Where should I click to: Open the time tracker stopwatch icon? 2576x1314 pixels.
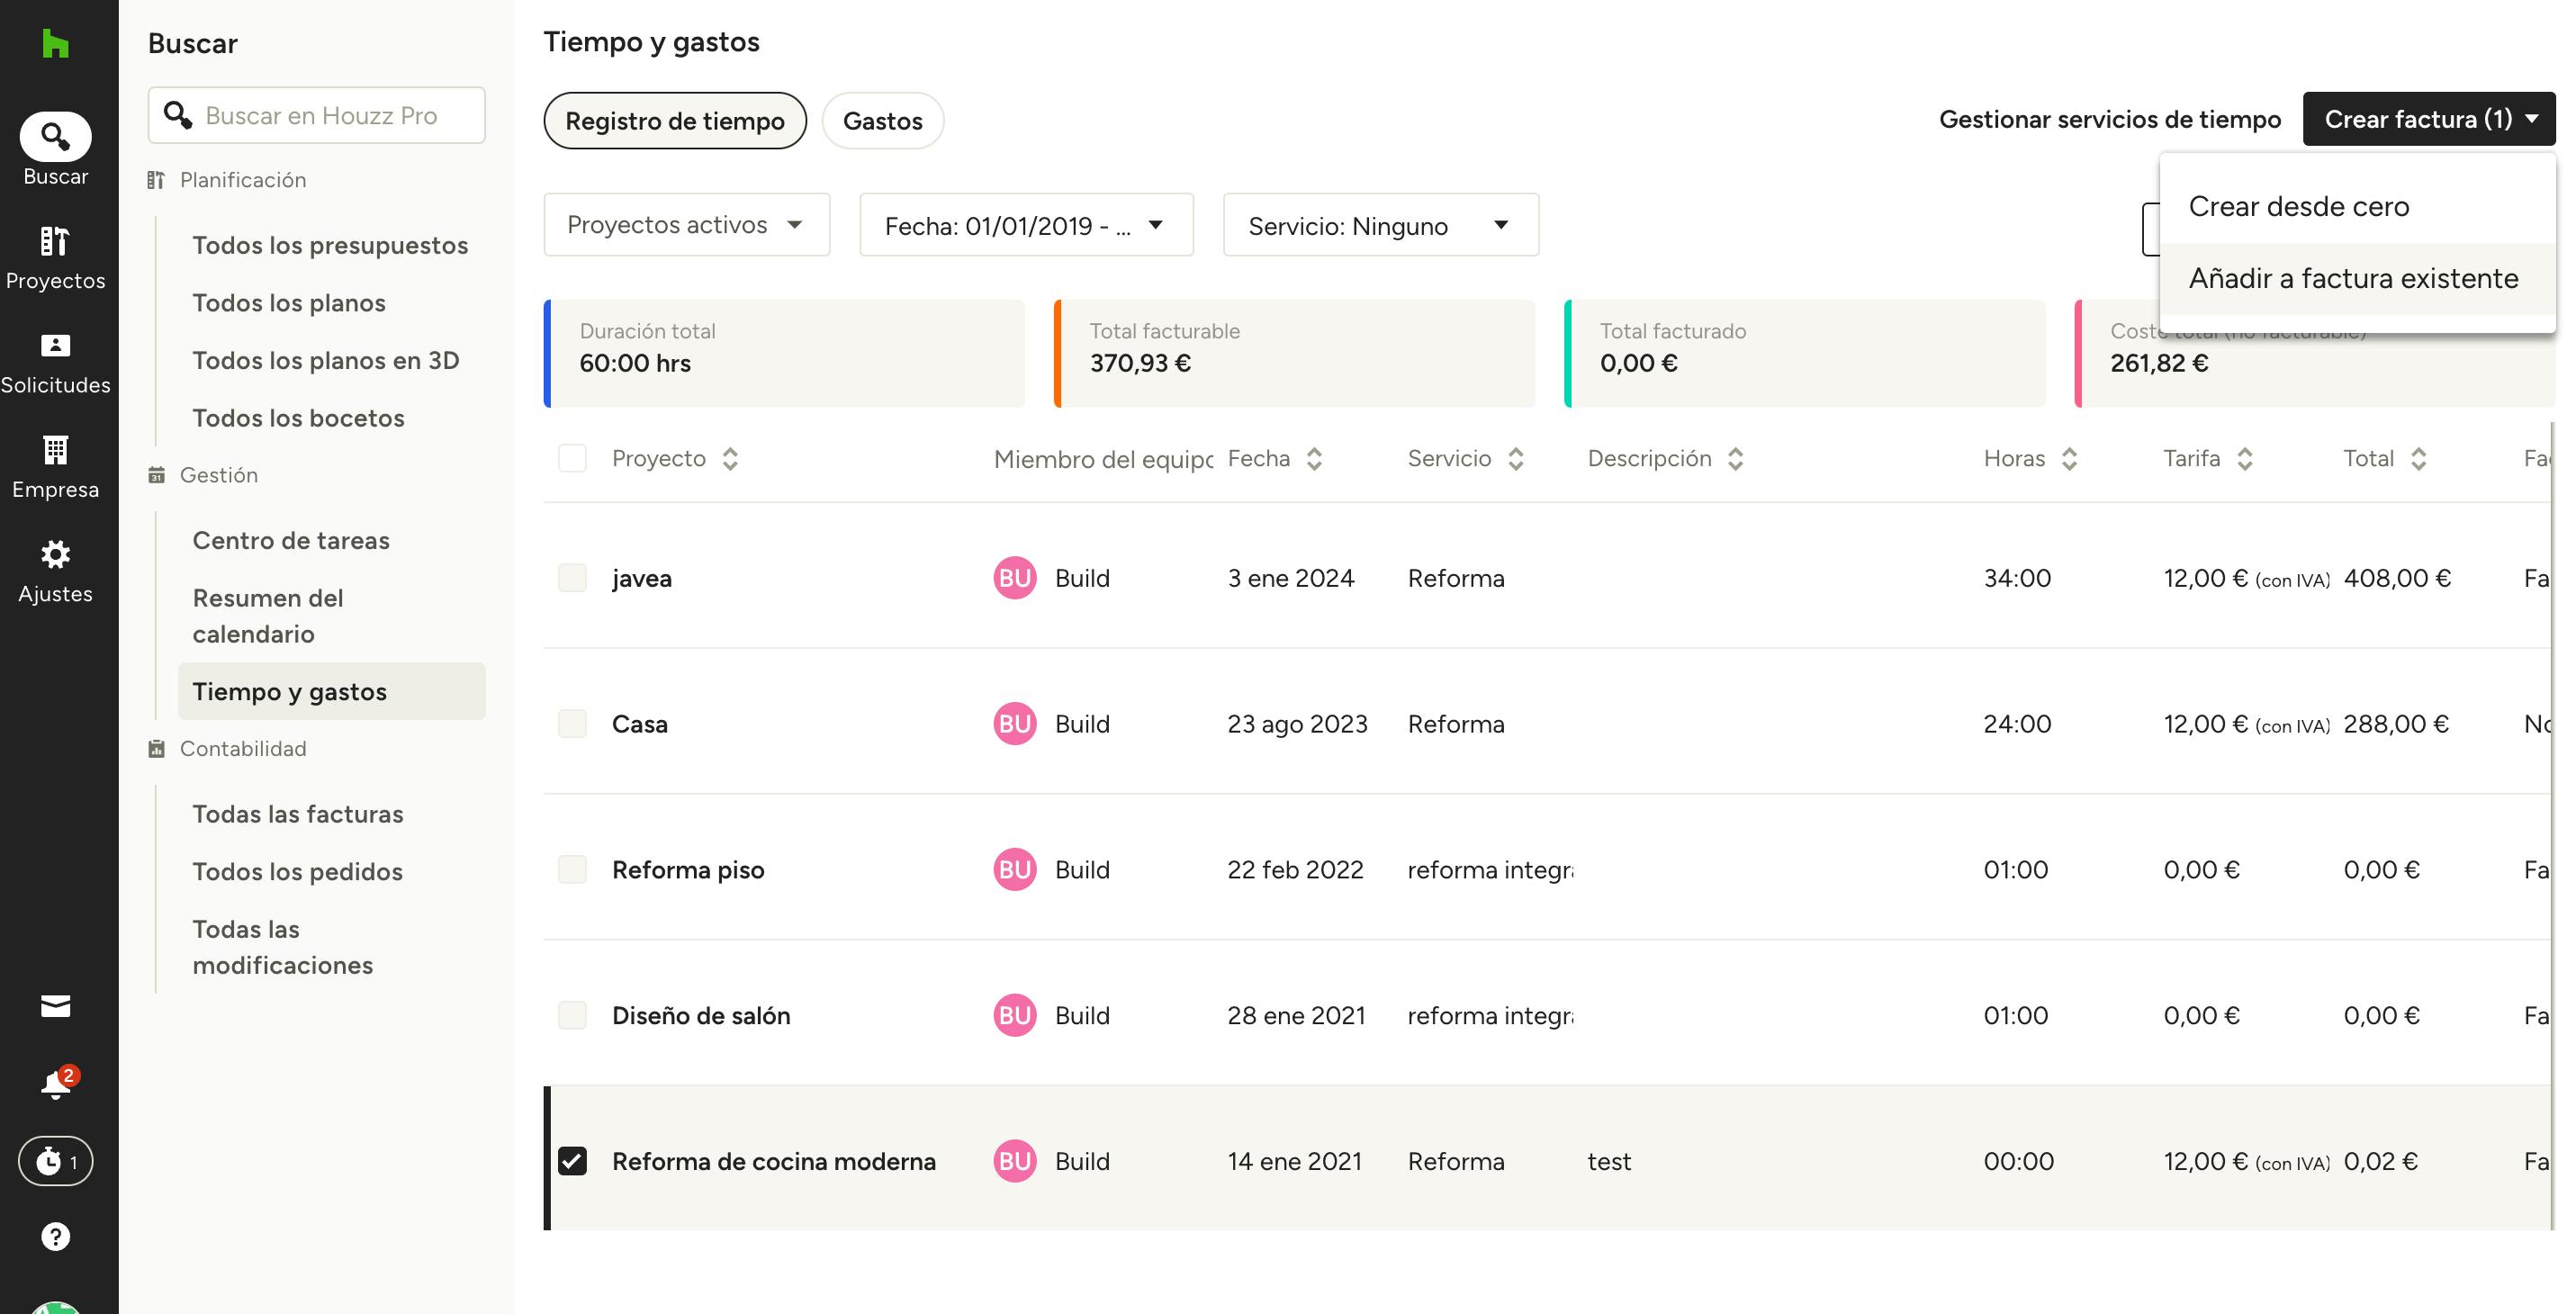pyautogui.click(x=55, y=1161)
